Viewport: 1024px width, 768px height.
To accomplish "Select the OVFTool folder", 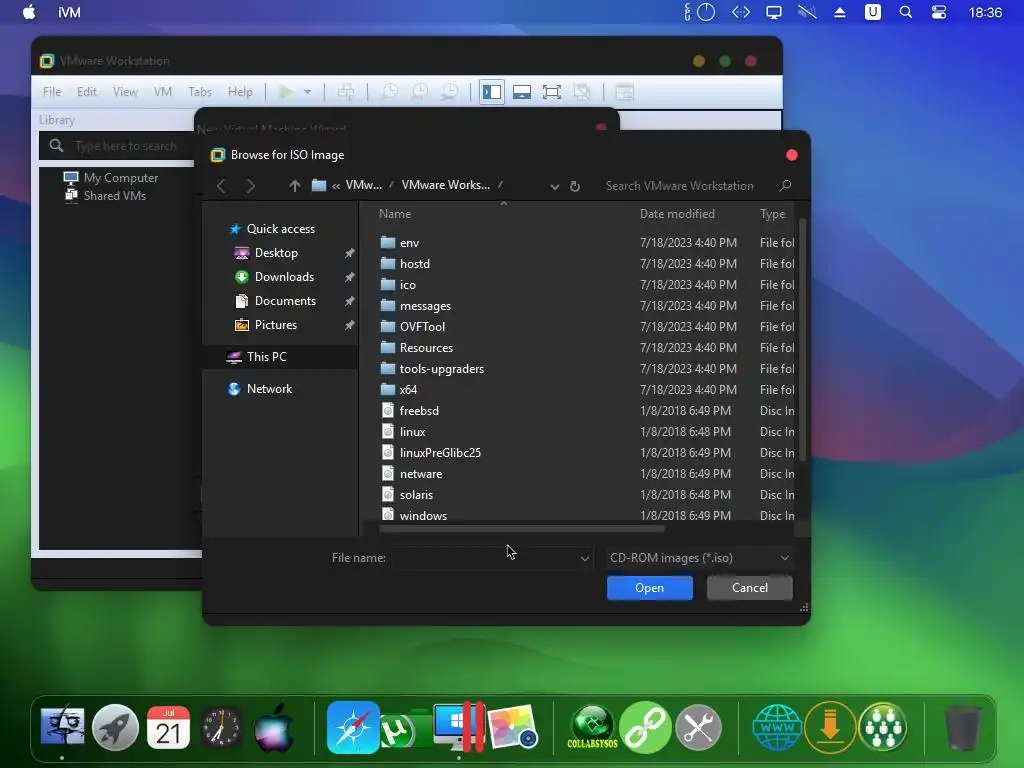I will point(422,327).
